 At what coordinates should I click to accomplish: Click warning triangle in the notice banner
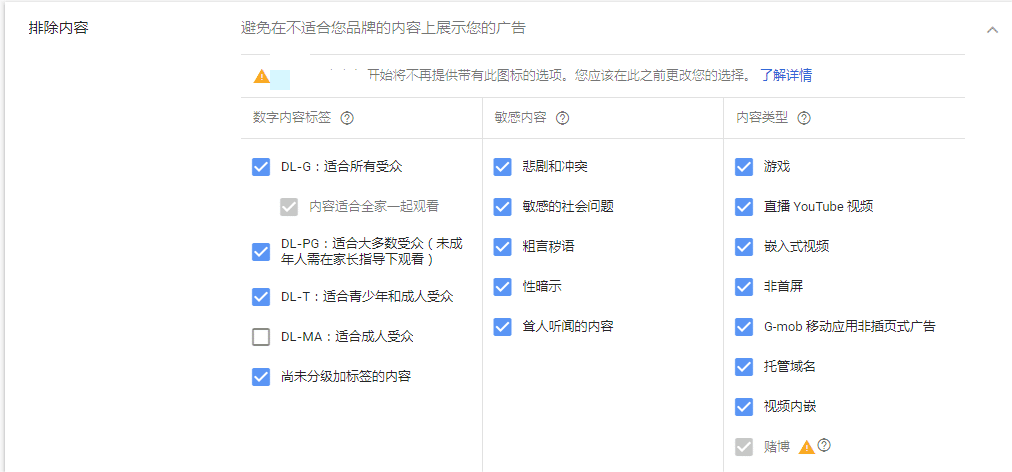(x=261, y=76)
